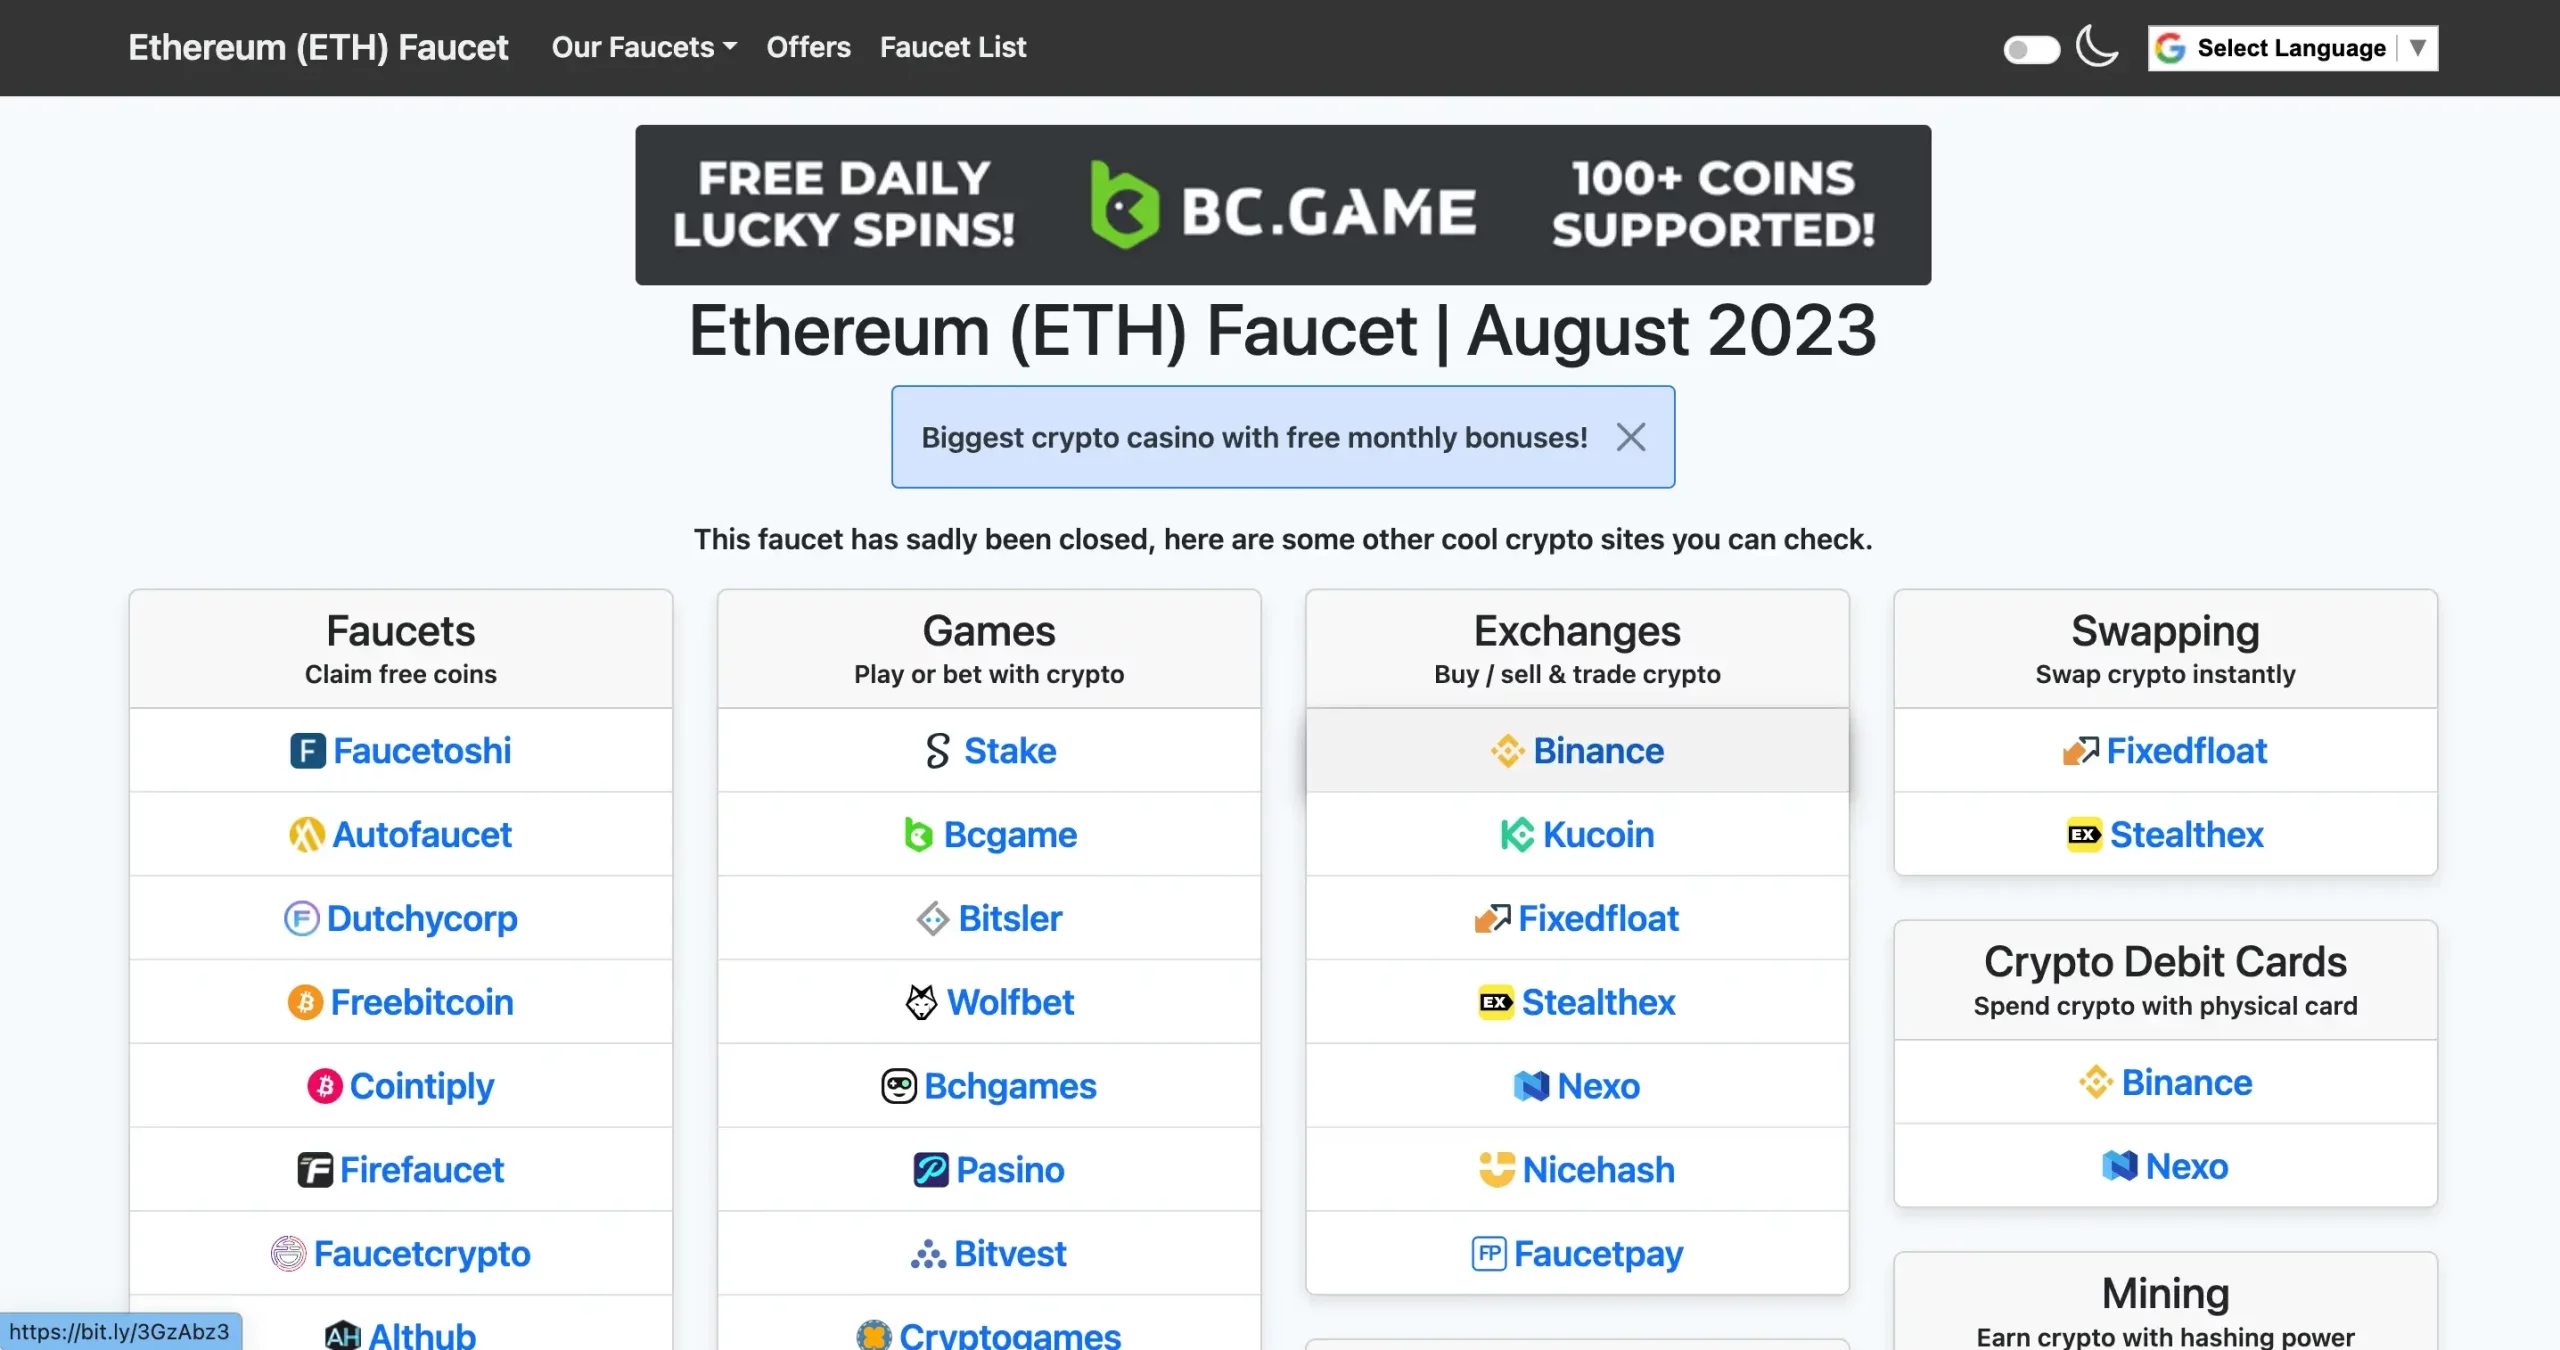Viewport: 2560px width, 1350px height.
Task: Click the Bcgame games icon
Action: pos(916,833)
